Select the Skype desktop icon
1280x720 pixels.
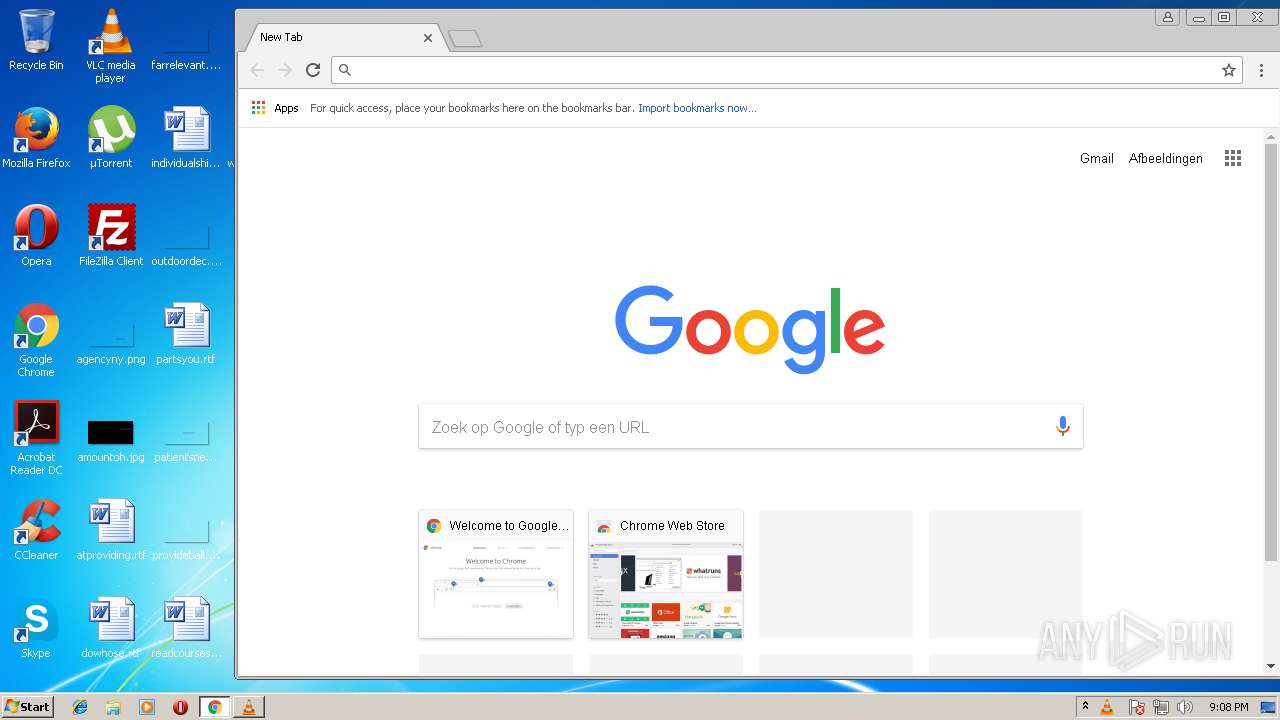(36, 628)
